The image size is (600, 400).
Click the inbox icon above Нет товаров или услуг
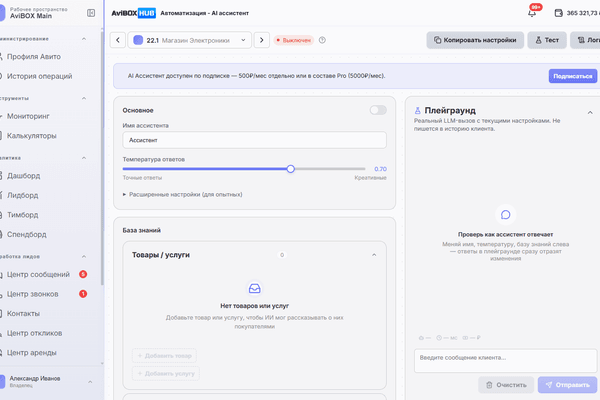coord(254,288)
